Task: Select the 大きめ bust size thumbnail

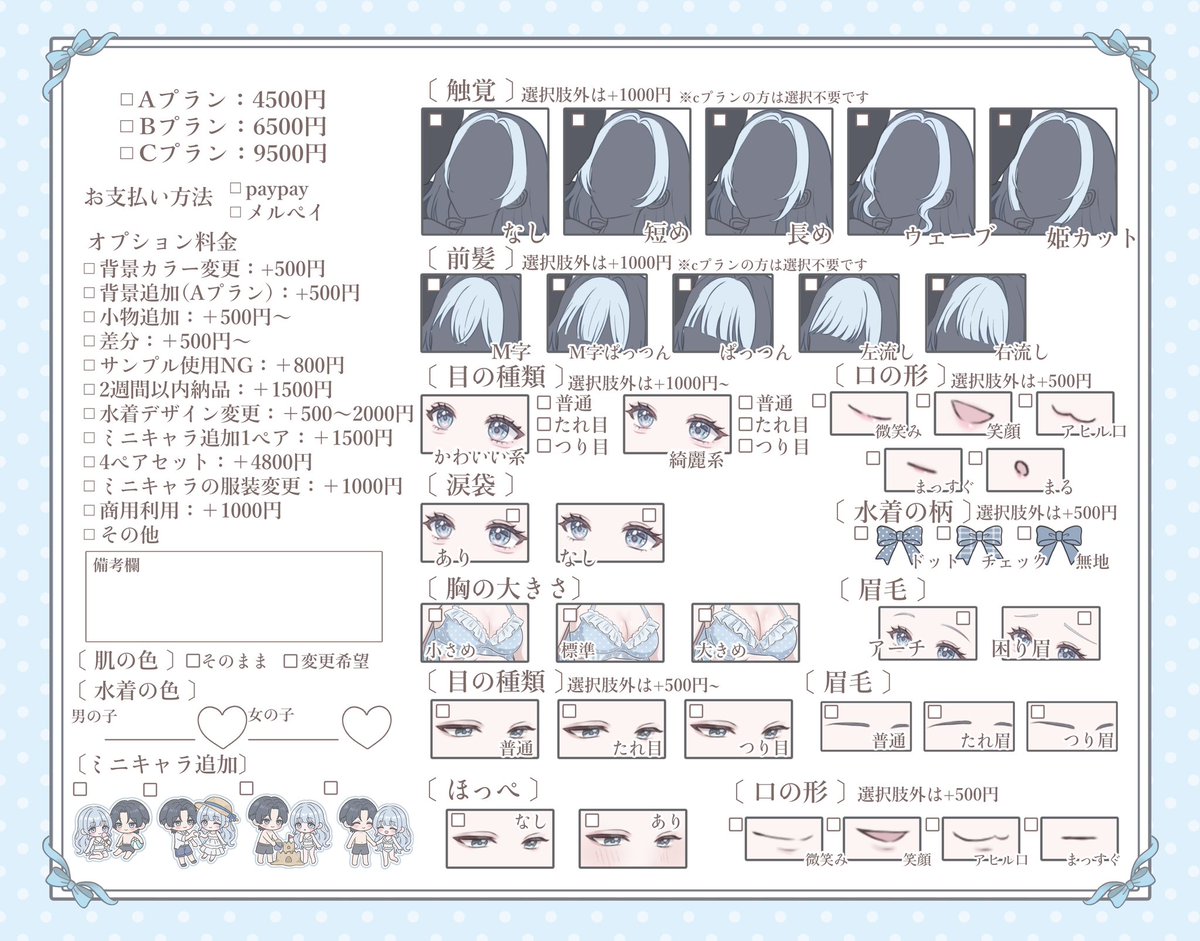Action: click(745, 632)
